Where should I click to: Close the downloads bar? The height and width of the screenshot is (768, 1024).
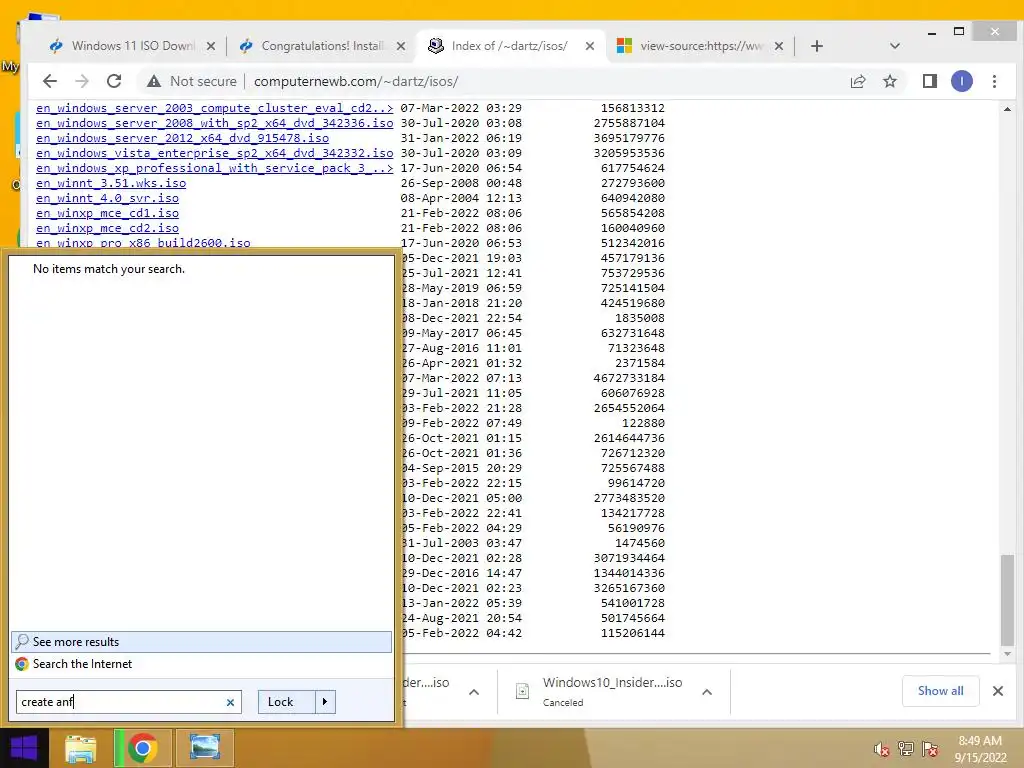point(998,691)
